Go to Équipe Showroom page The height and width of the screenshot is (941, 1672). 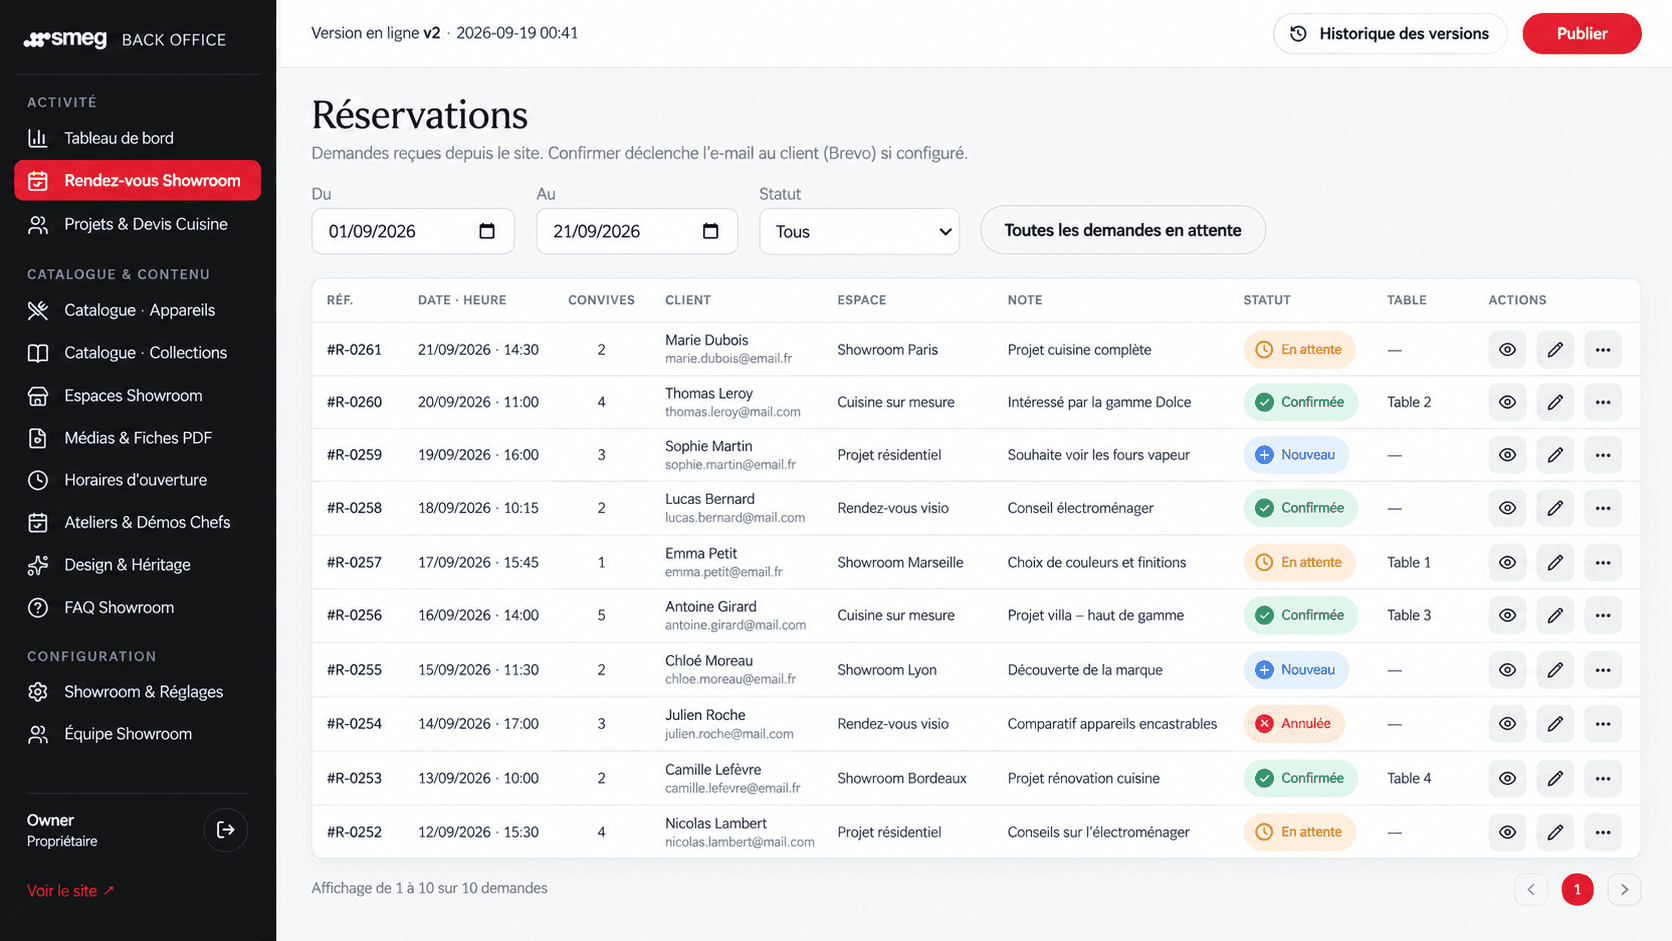tap(138, 734)
